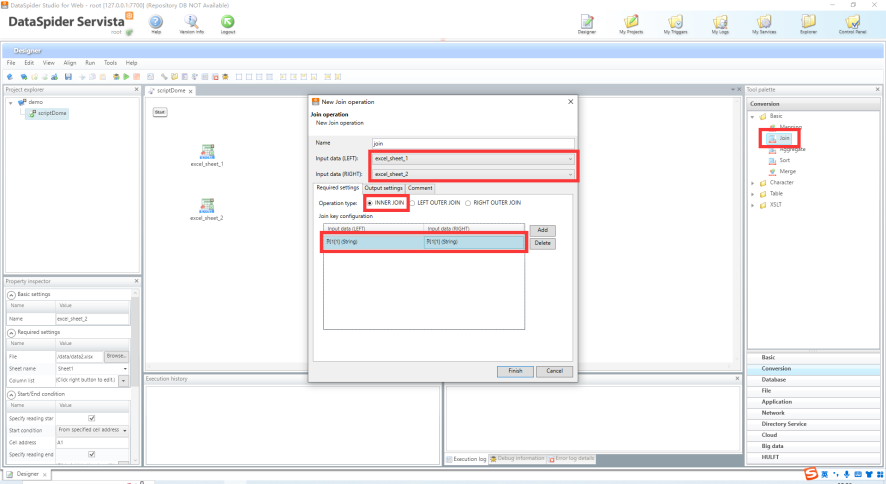Open Version Info icon
Image resolution: width=886 pixels, height=484 pixels.
tap(192, 22)
